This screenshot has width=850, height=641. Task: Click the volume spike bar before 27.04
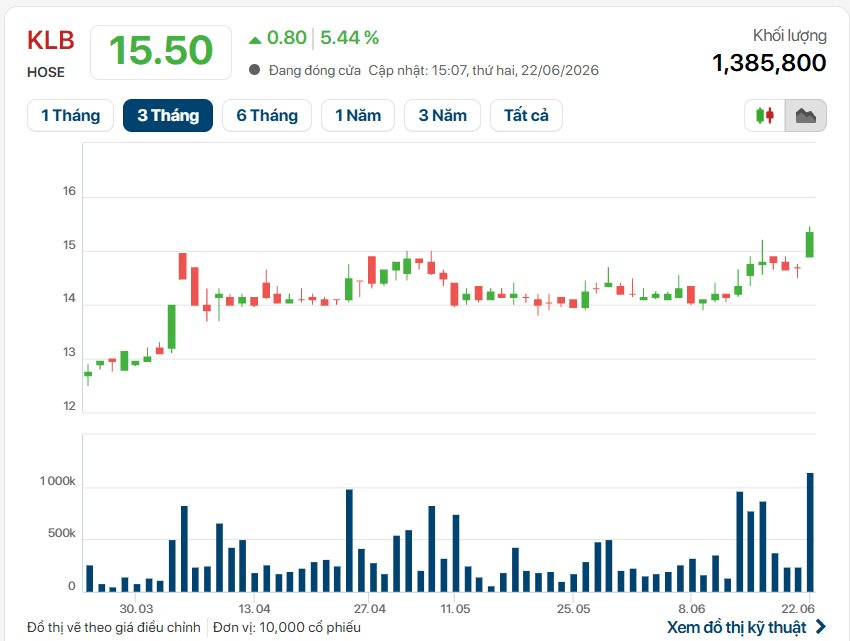(349, 540)
